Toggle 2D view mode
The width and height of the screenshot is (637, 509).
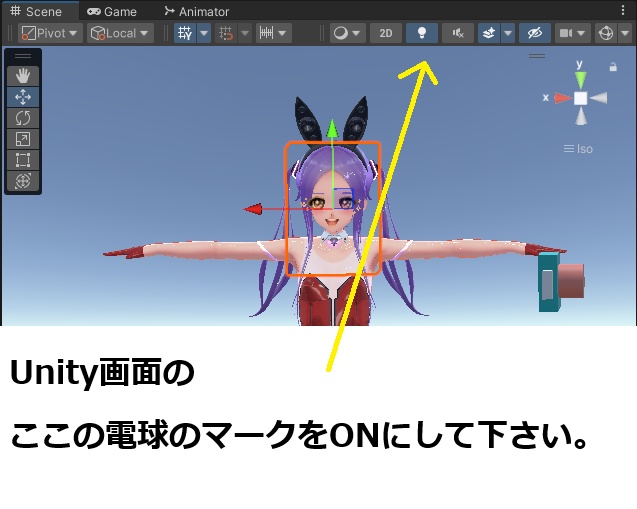tap(386, 33)
